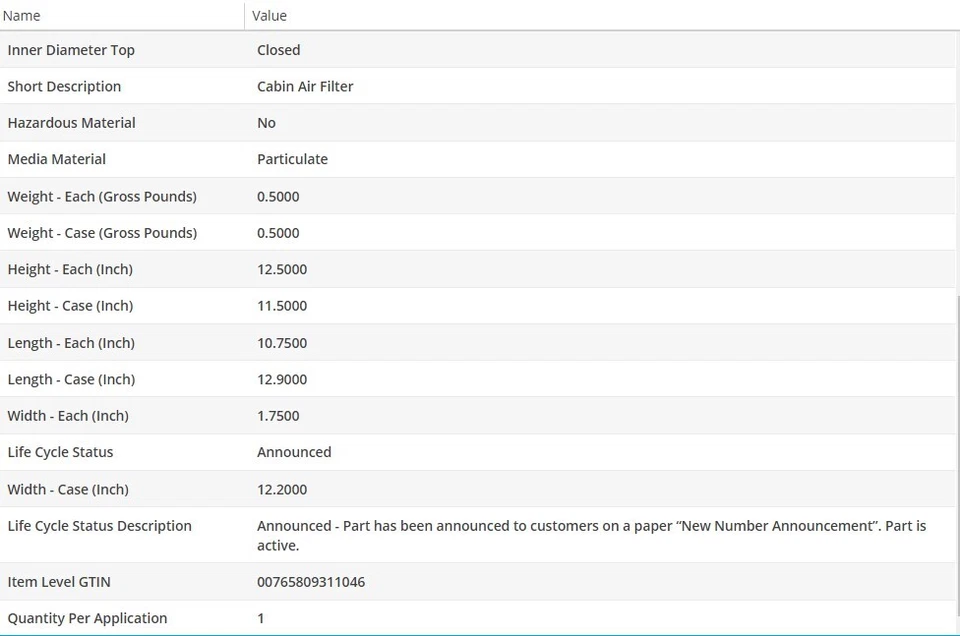Click the Value column header
Image resolution: width=960 pixels, height=636 pixels.
(x=602, y=15)
